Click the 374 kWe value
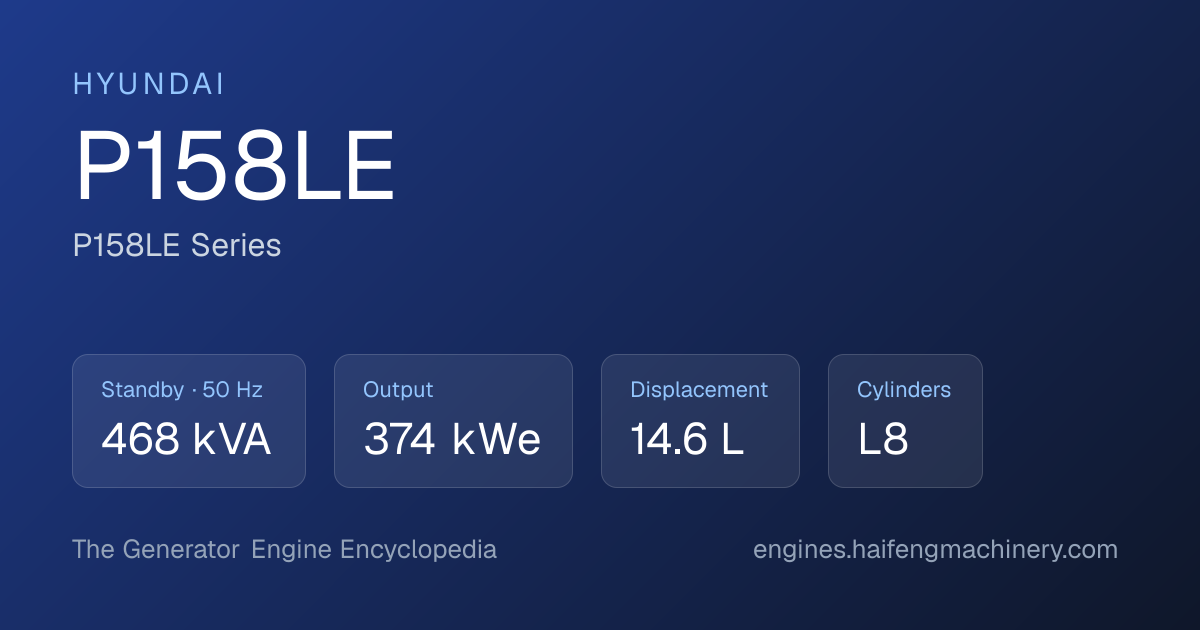Screen dimensions: 1200x630 click(x=452, y=440)
